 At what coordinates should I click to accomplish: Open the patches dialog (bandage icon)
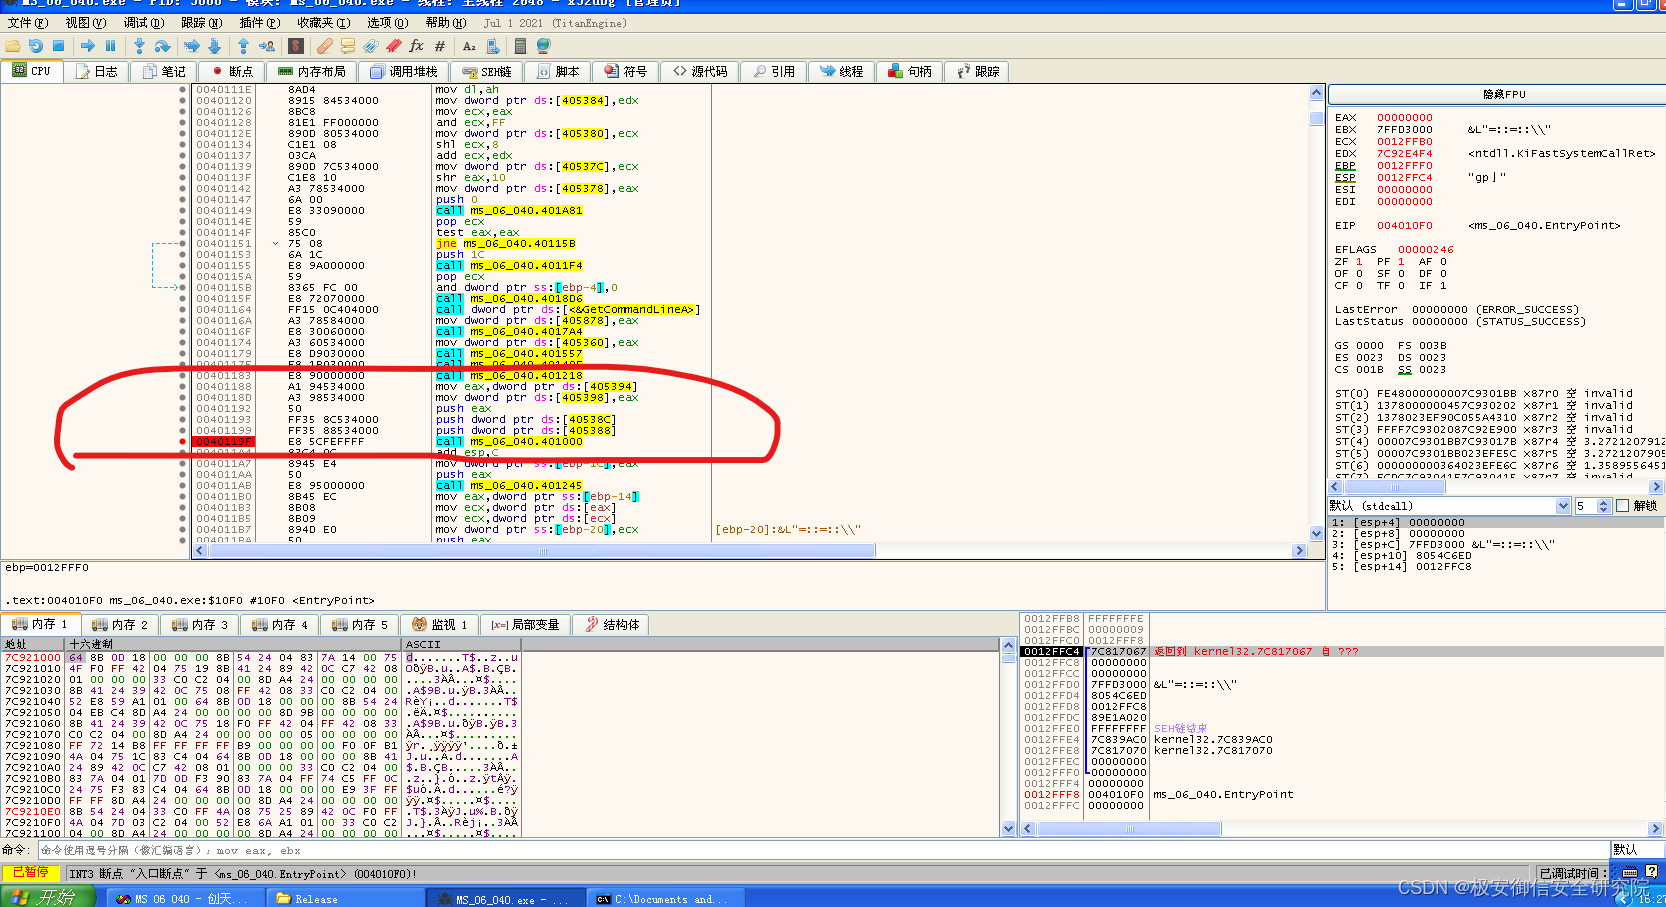tap(325, 46)
